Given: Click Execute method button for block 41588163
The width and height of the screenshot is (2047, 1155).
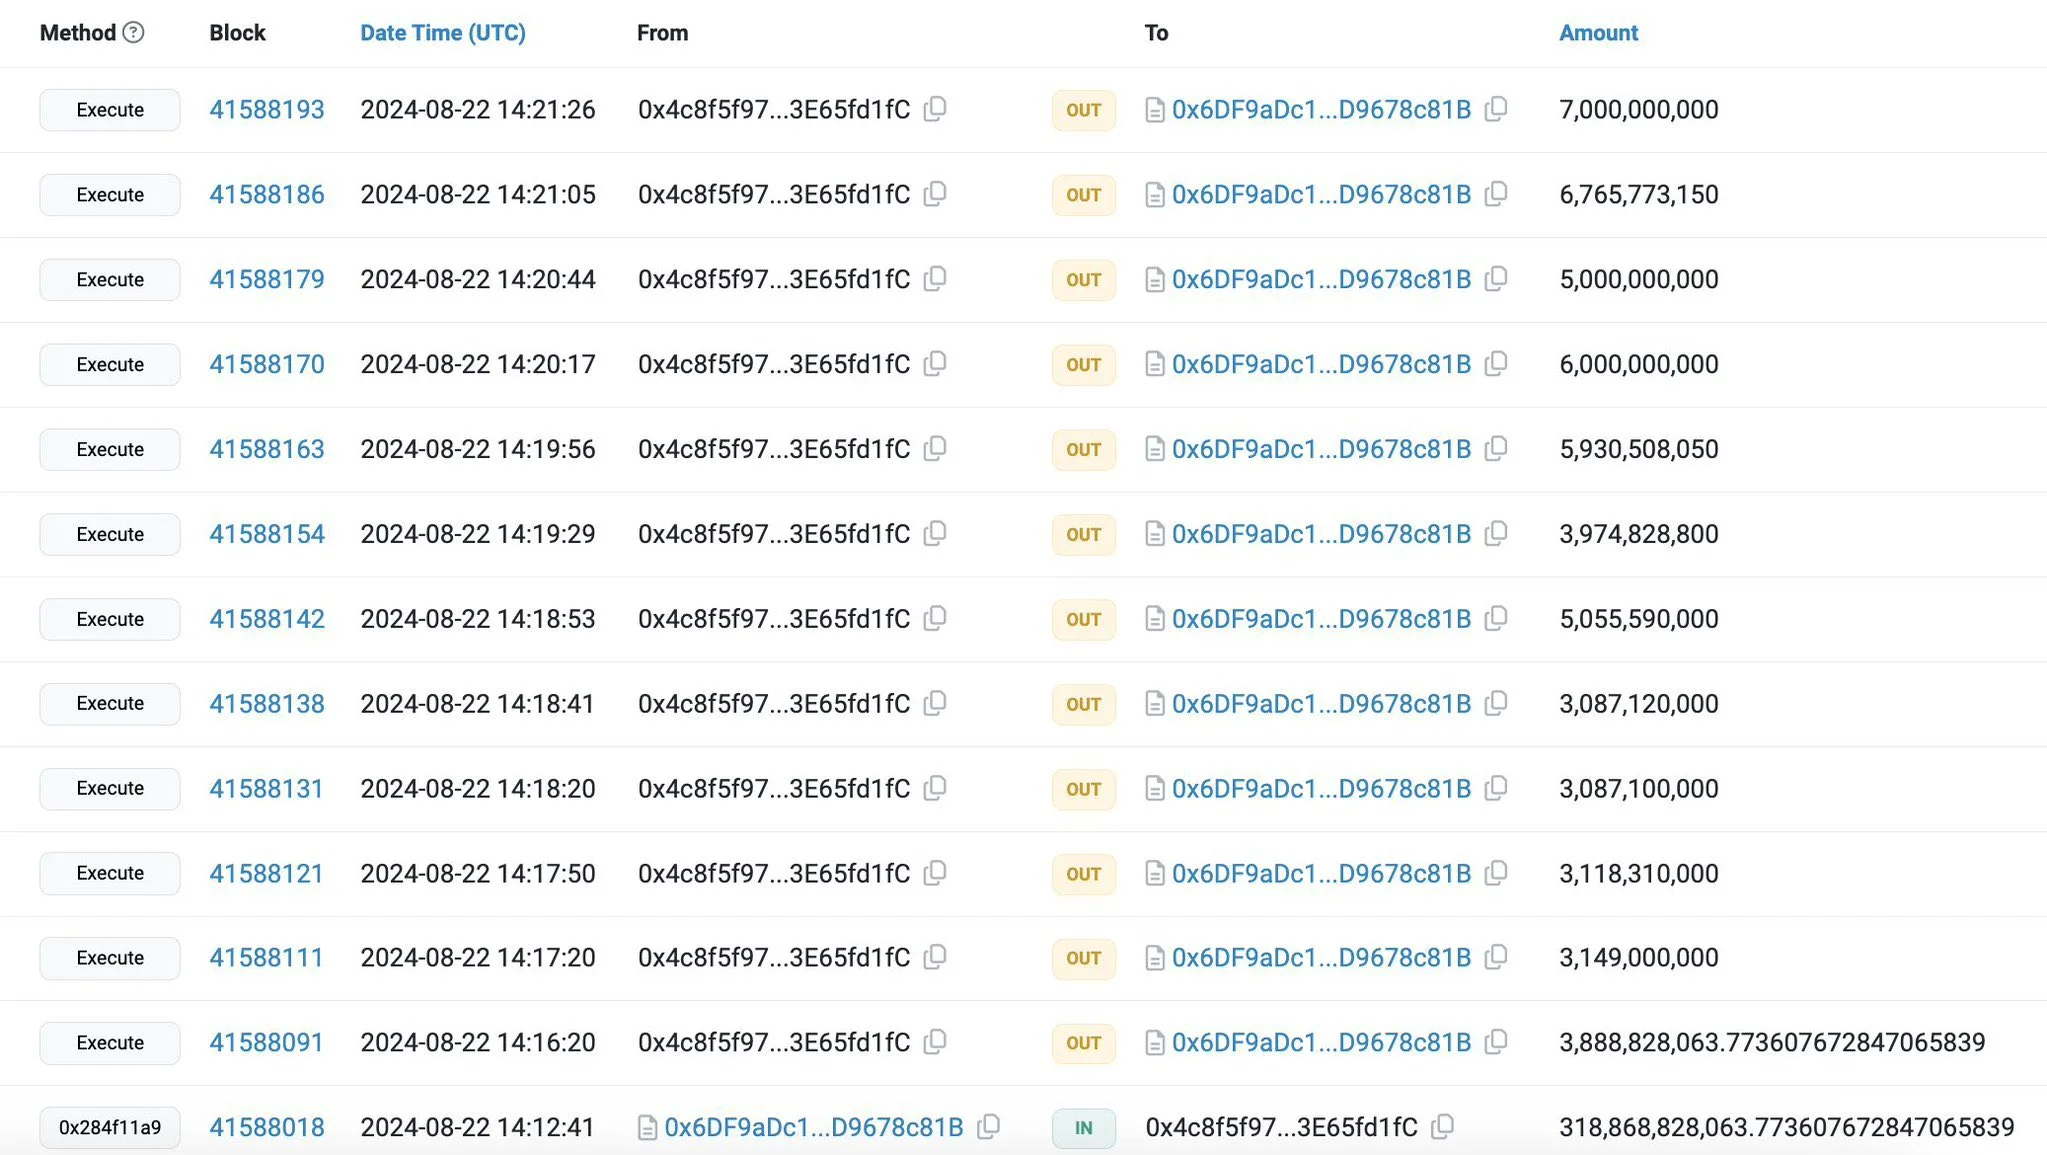Looking at the screenshot, I should (x=110, y=449).
